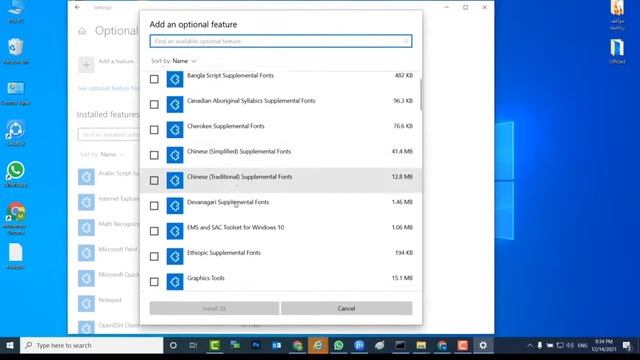The image size is (640, 360).
Task: Click the Ethiopic fonts feature icon
Action: [175, 256]
